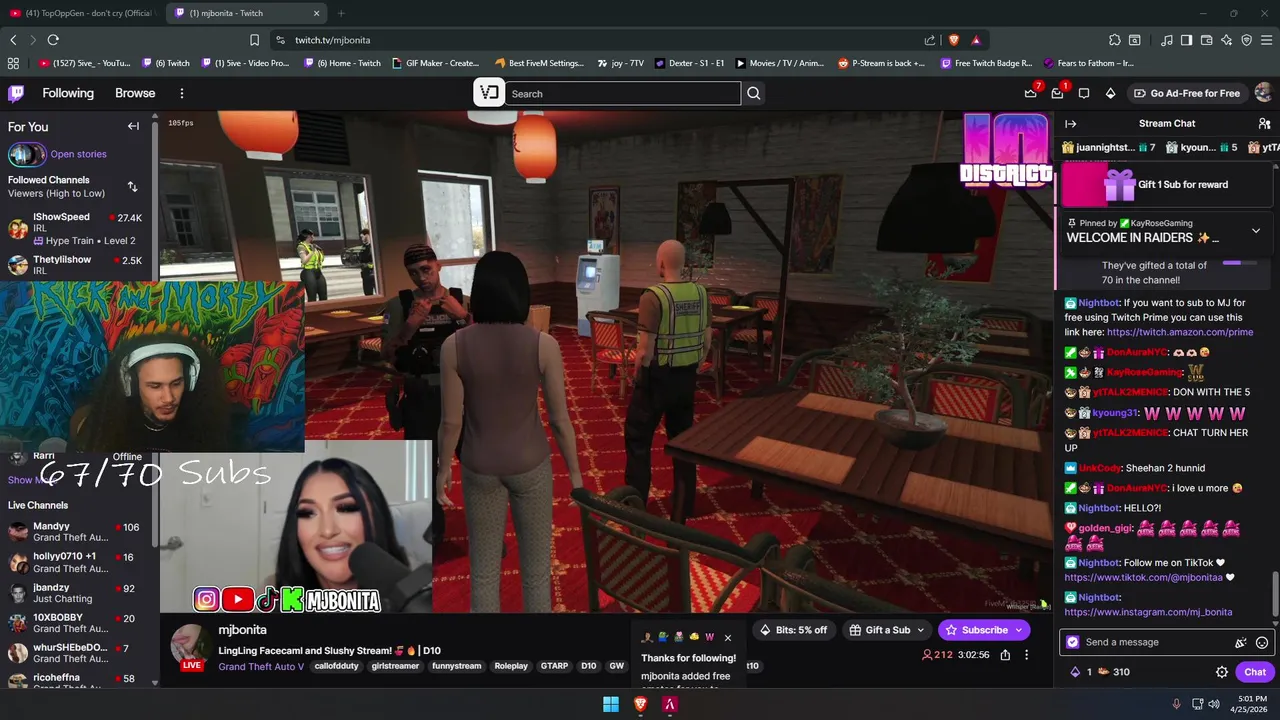Open bookmark '(6) Home - Twitch'
The width and height of the screenshot is (1280, 720).
pos(342,63)
